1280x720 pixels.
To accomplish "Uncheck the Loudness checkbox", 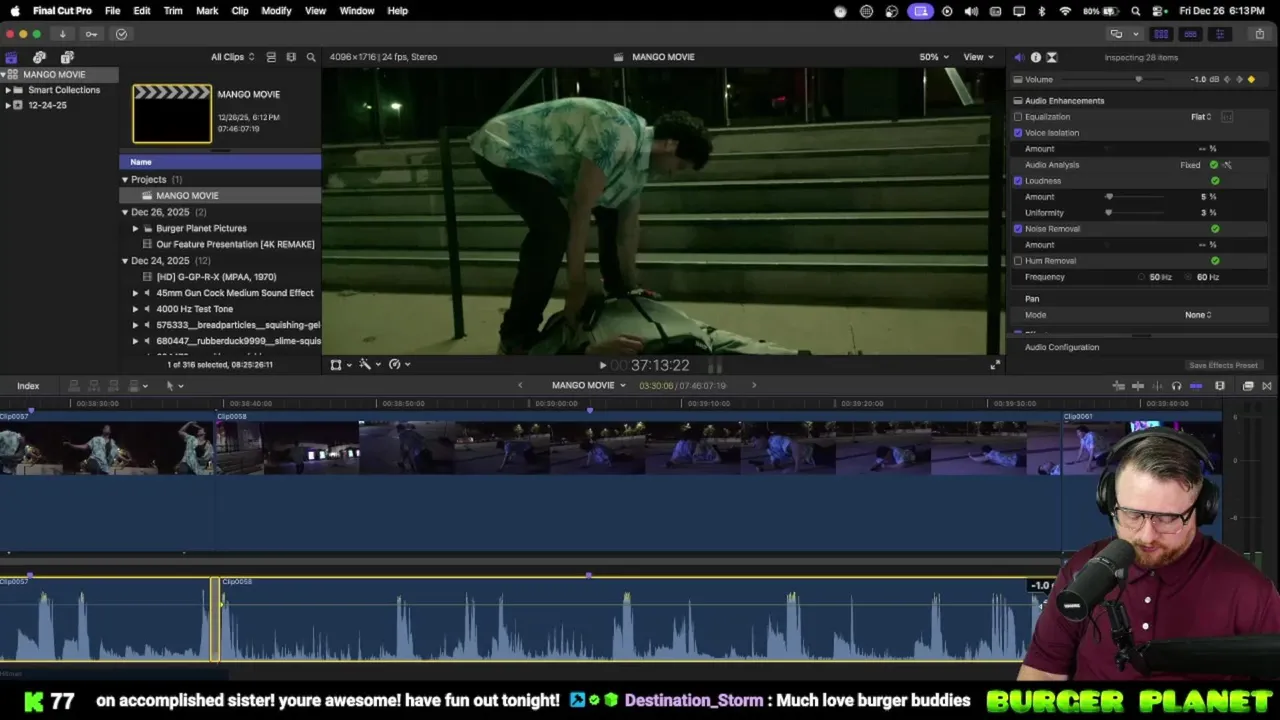I will [1018, 181].
